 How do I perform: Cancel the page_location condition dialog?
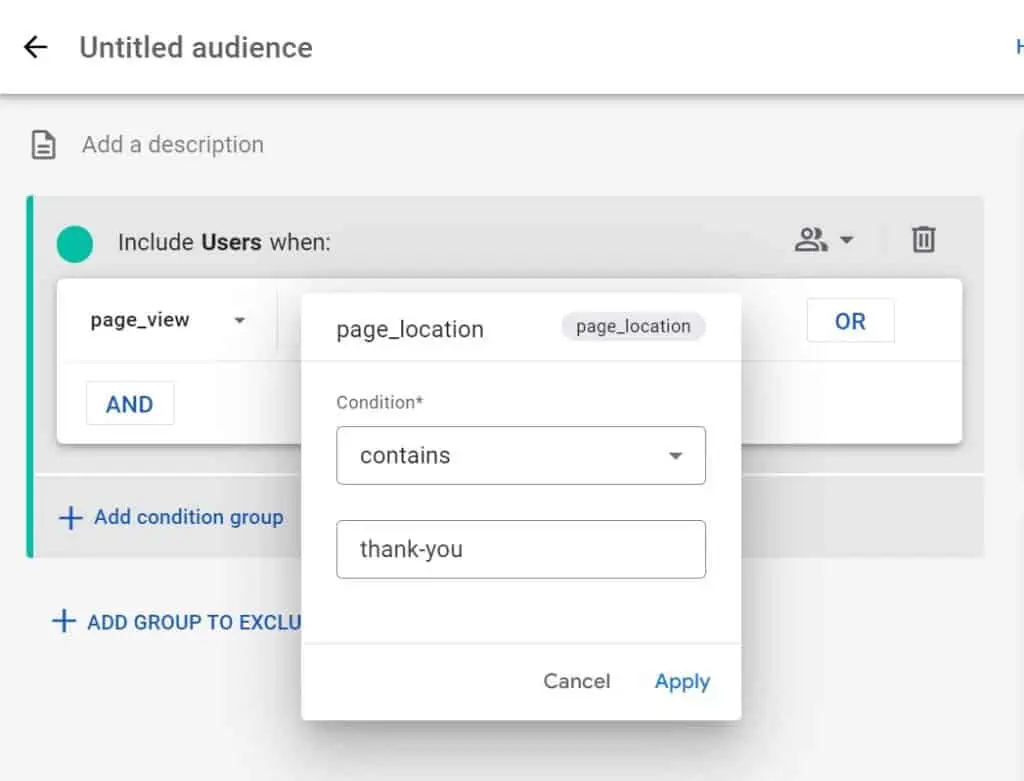[x=576, y=681]
